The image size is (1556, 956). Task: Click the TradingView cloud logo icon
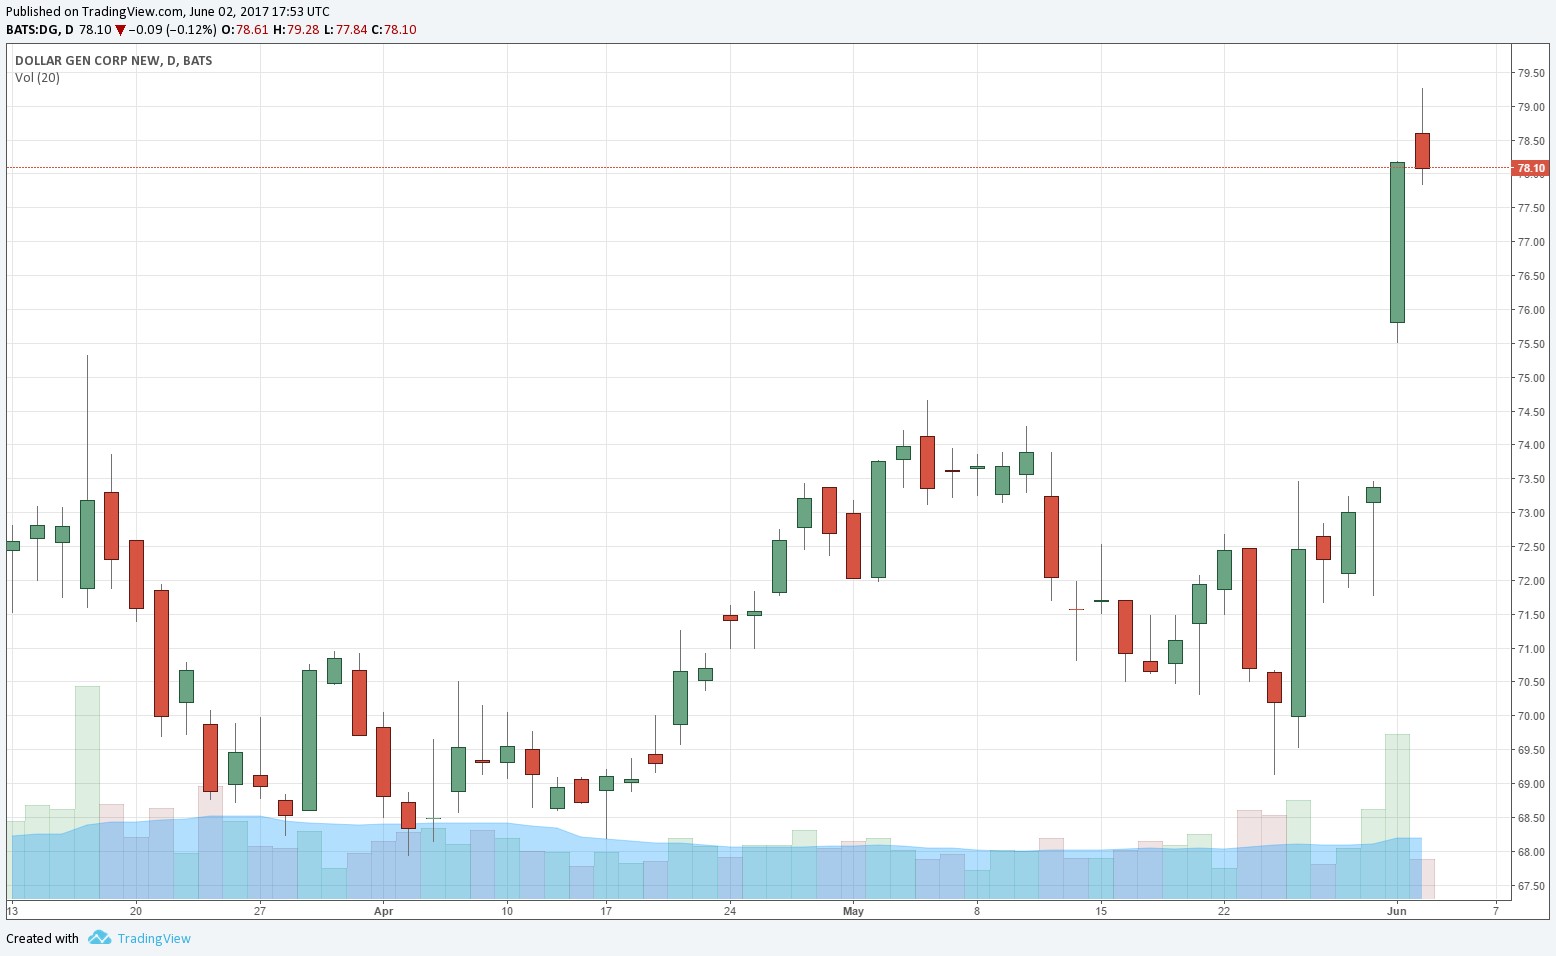coord(98,938)
